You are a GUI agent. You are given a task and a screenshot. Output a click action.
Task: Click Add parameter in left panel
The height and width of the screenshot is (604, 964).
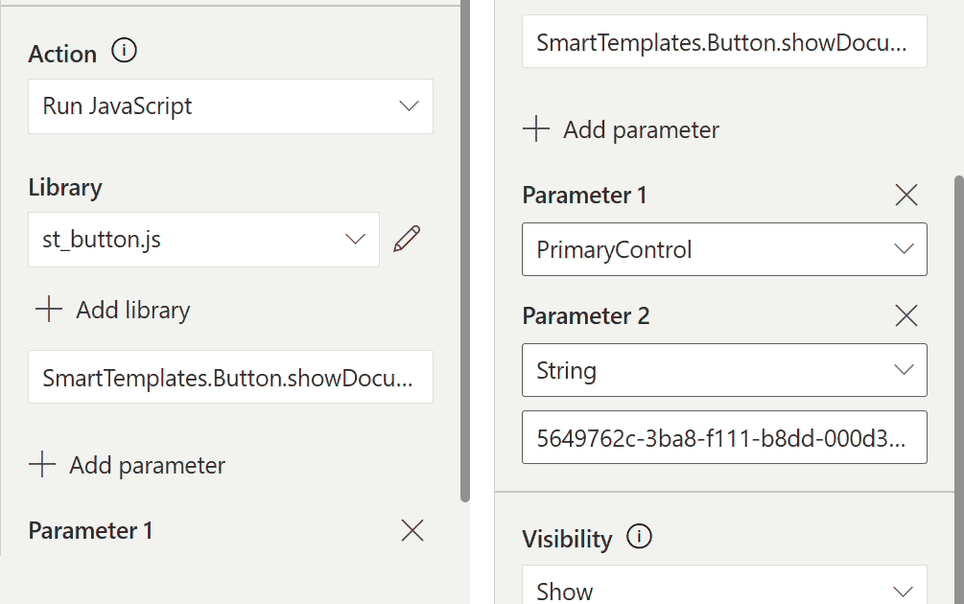[x=127, y=465]
